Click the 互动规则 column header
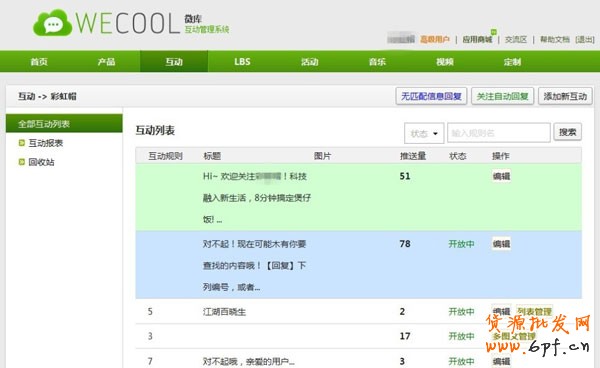The height and width of the screenshot is (368, 600). 165,156
